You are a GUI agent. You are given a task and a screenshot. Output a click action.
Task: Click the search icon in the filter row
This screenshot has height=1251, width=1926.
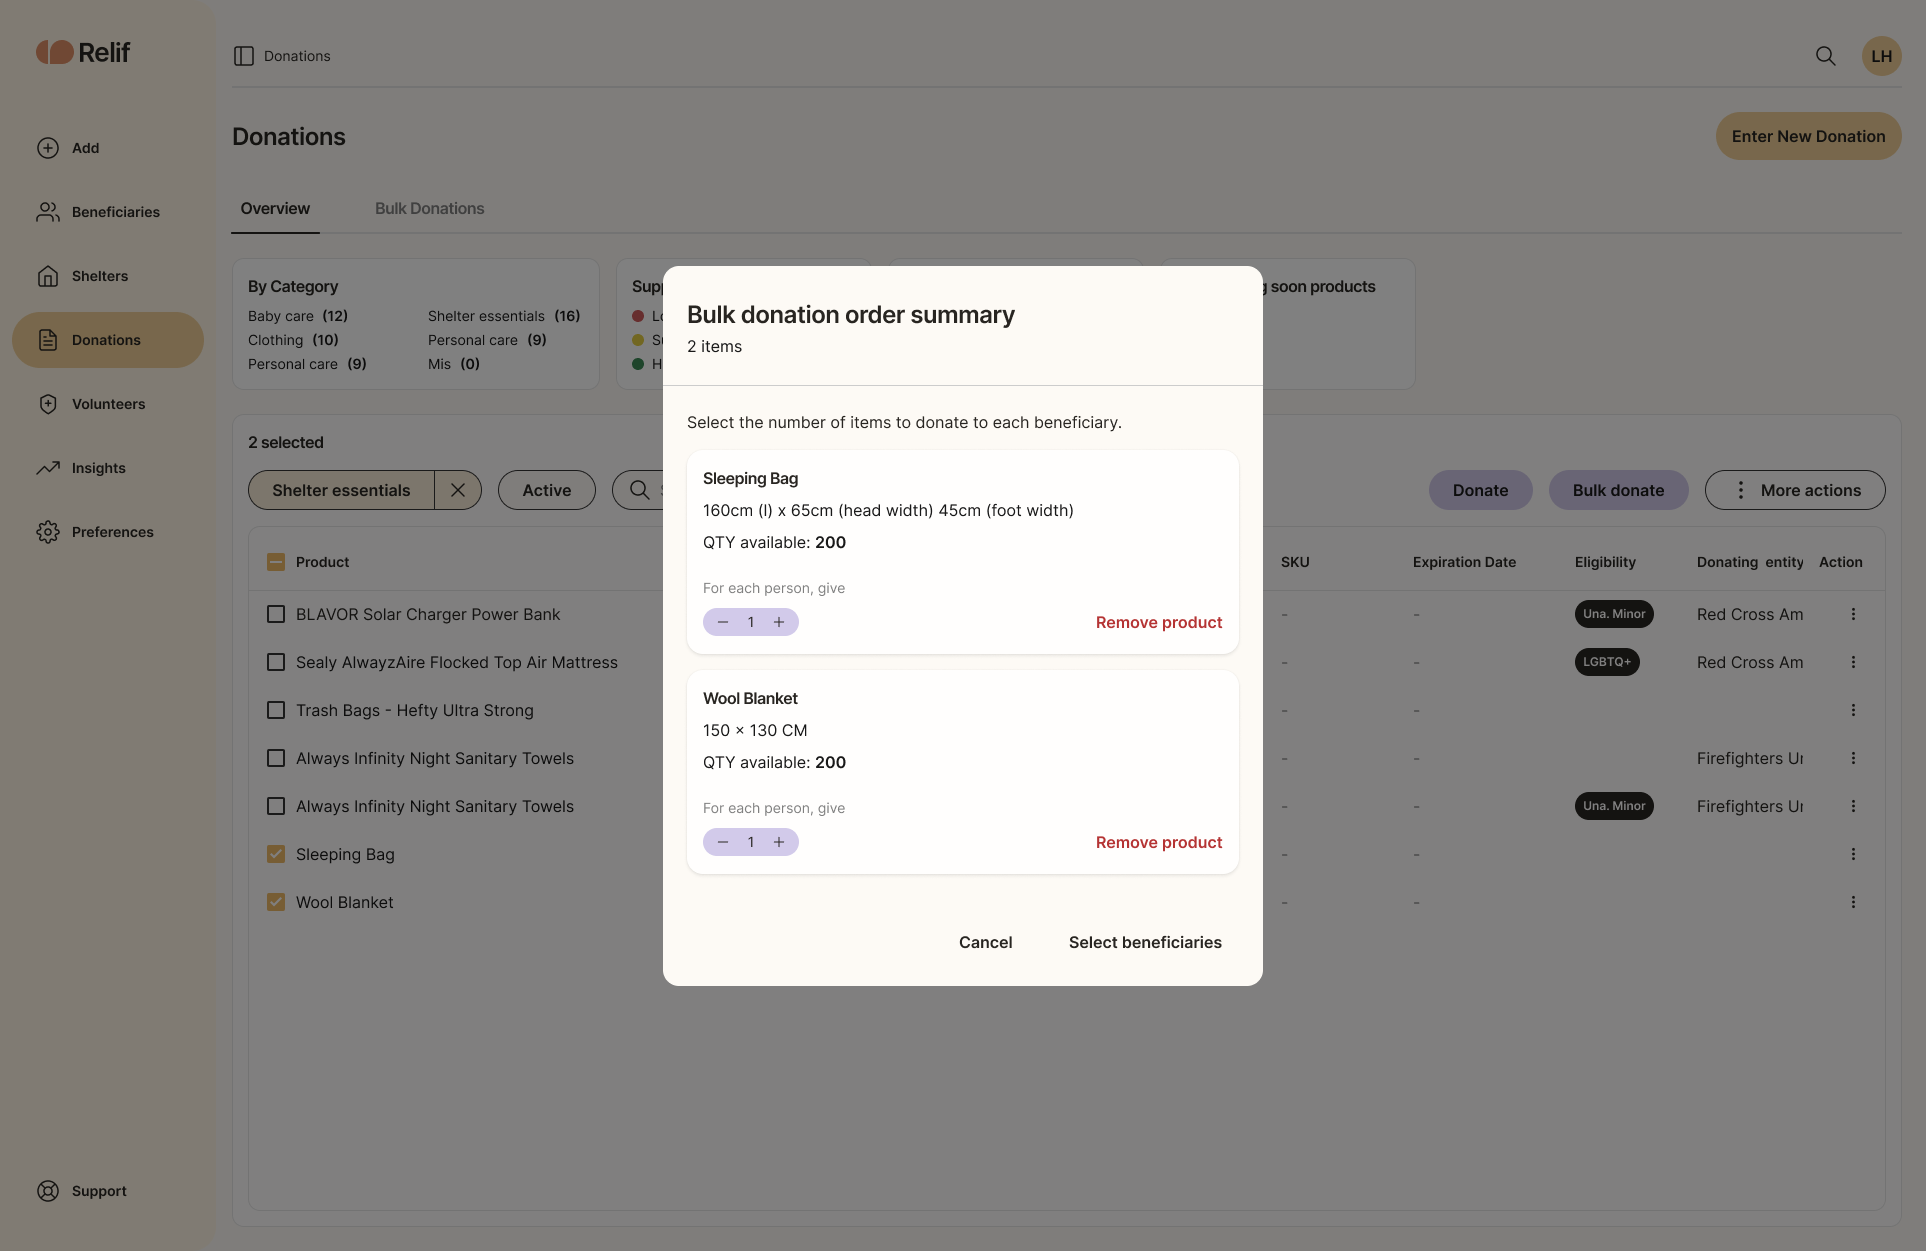639,490
